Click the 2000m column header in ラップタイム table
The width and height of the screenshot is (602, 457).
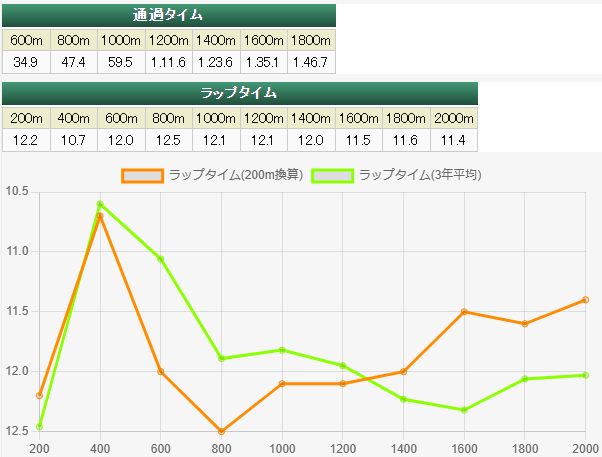(x=454, y=118)
